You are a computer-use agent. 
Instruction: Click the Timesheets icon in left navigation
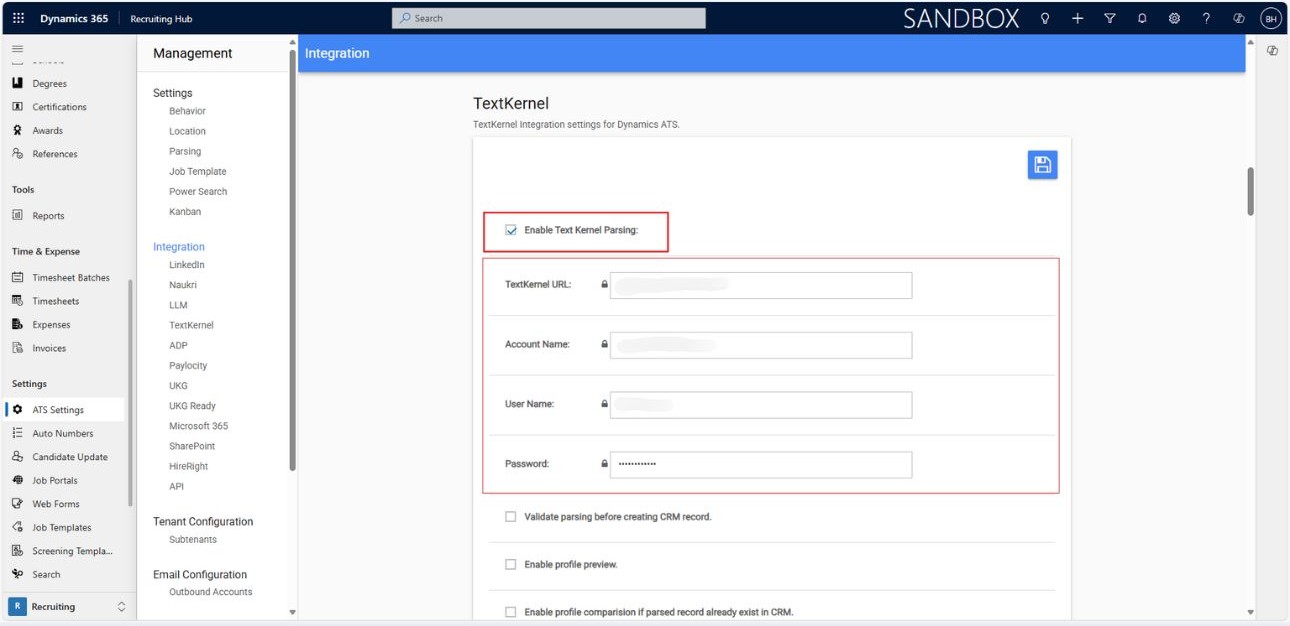point(17,301)
